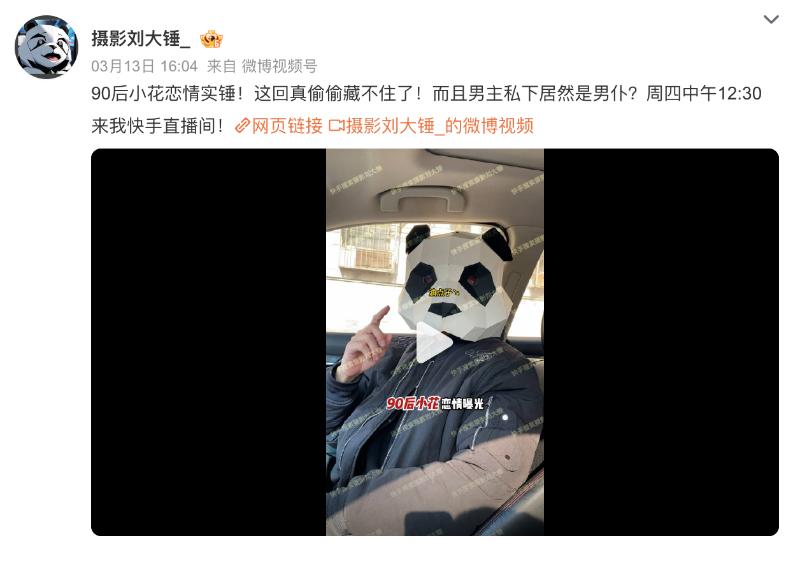The height and width of the screenshot is (561, 800).
Task: Click the car ceiling grab handle in the video
Action: [423, 200]
